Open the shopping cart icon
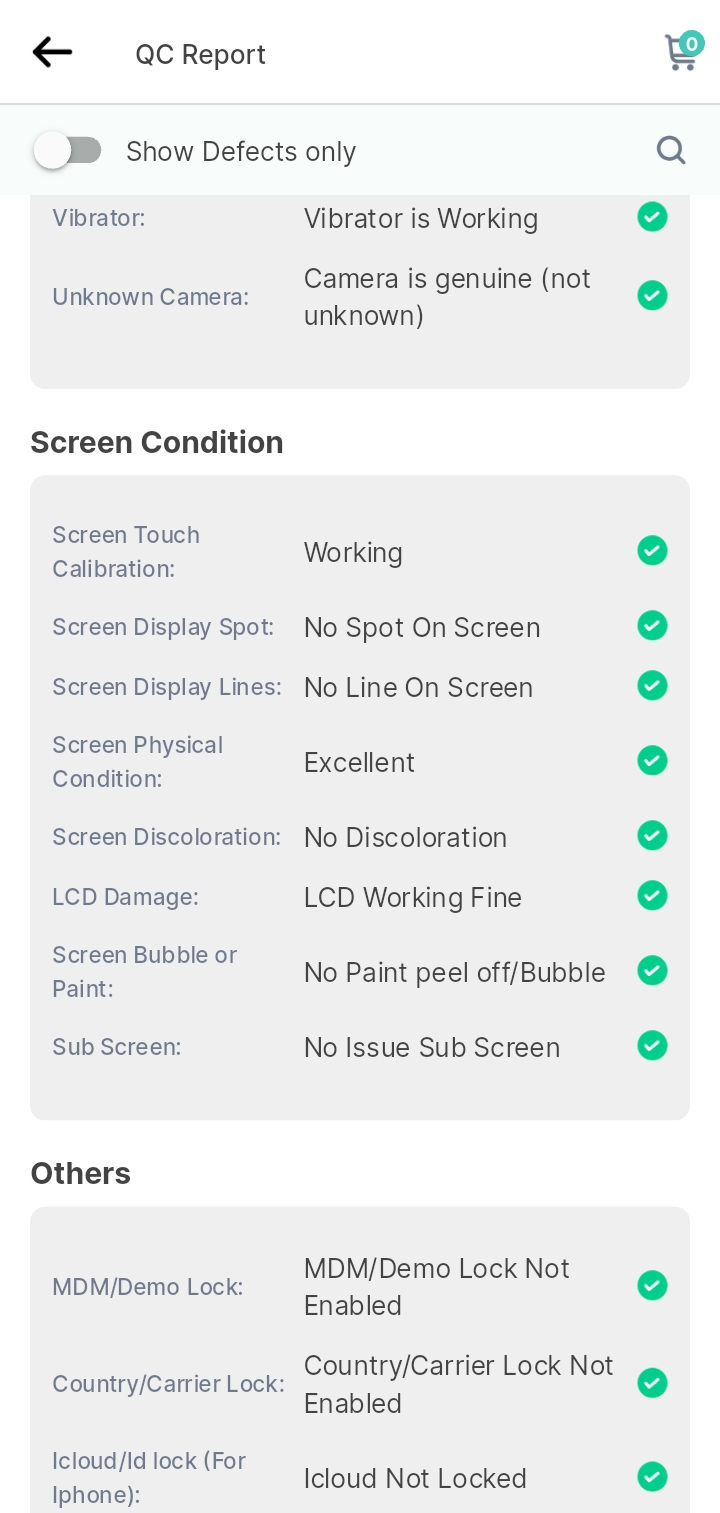 tap(683, 51)
